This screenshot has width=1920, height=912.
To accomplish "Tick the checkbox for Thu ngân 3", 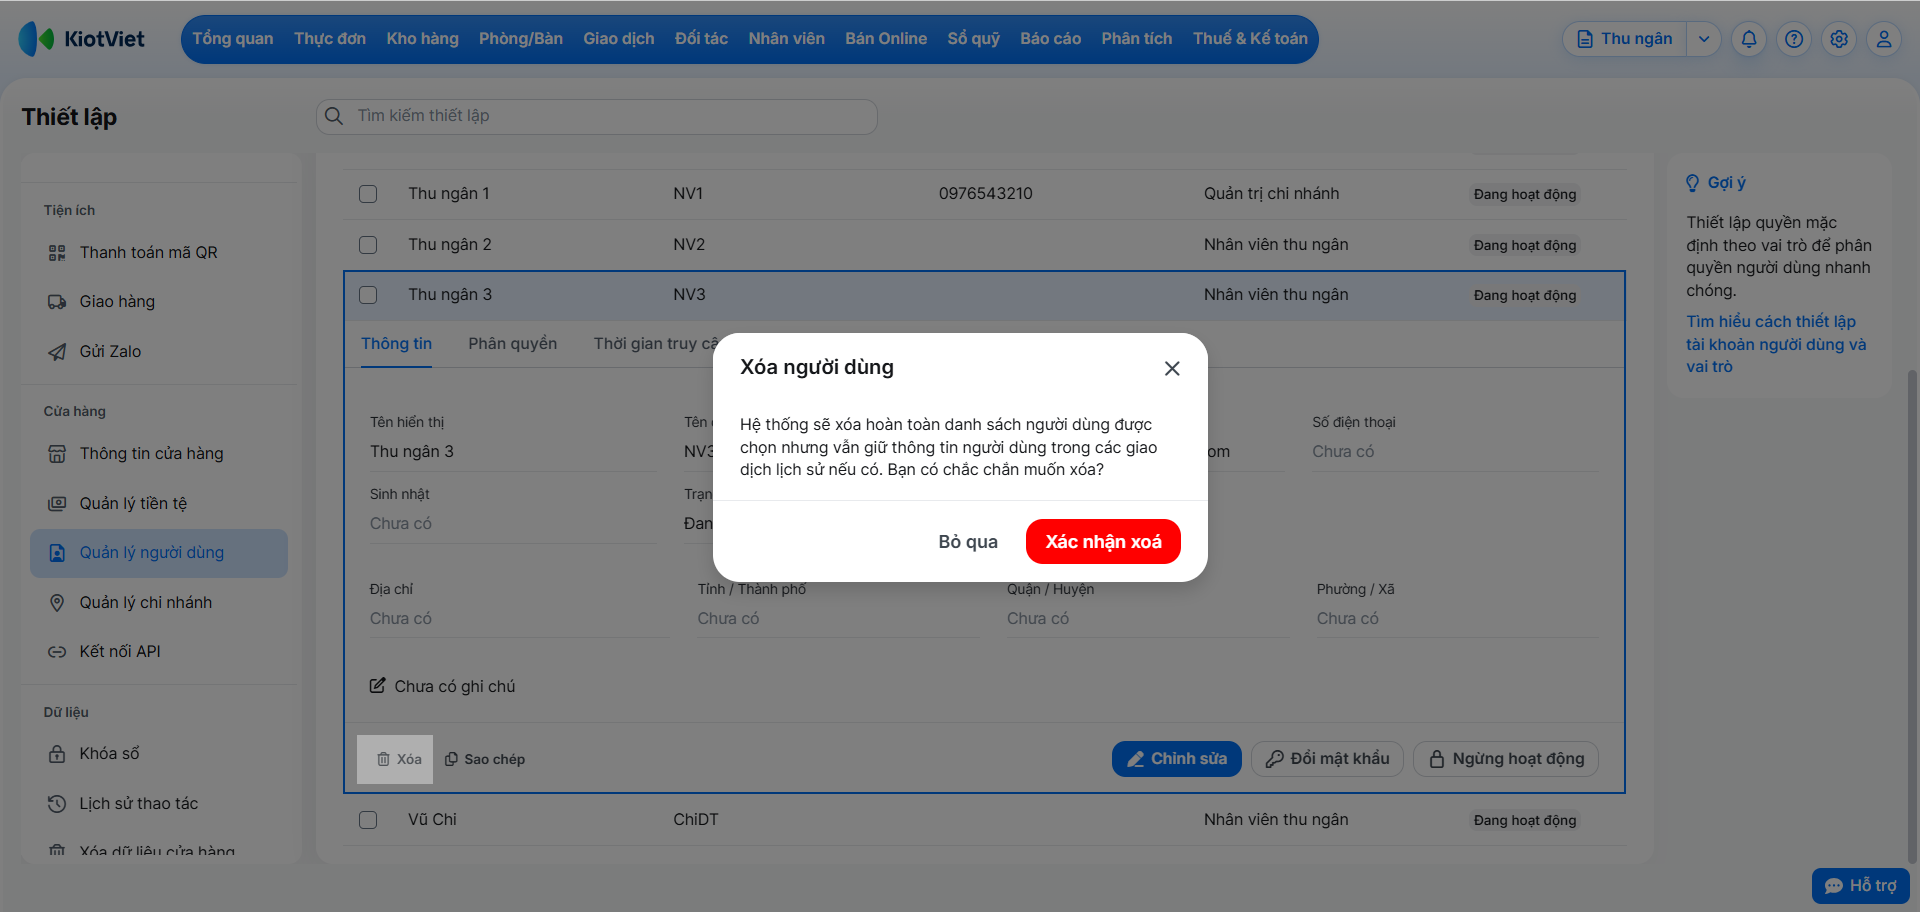I will pyautogui.click(x=368, y=295).
